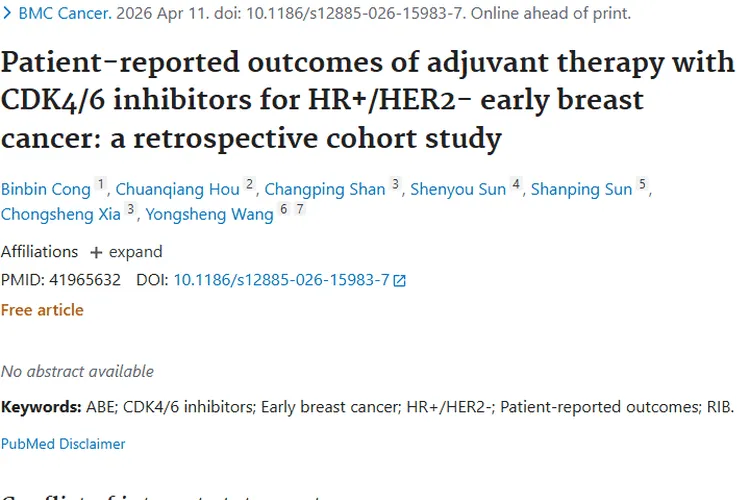
Task: Follow the DOI 10.1186/s12885-026-15983-7 link
Action: tap(281, 281)
